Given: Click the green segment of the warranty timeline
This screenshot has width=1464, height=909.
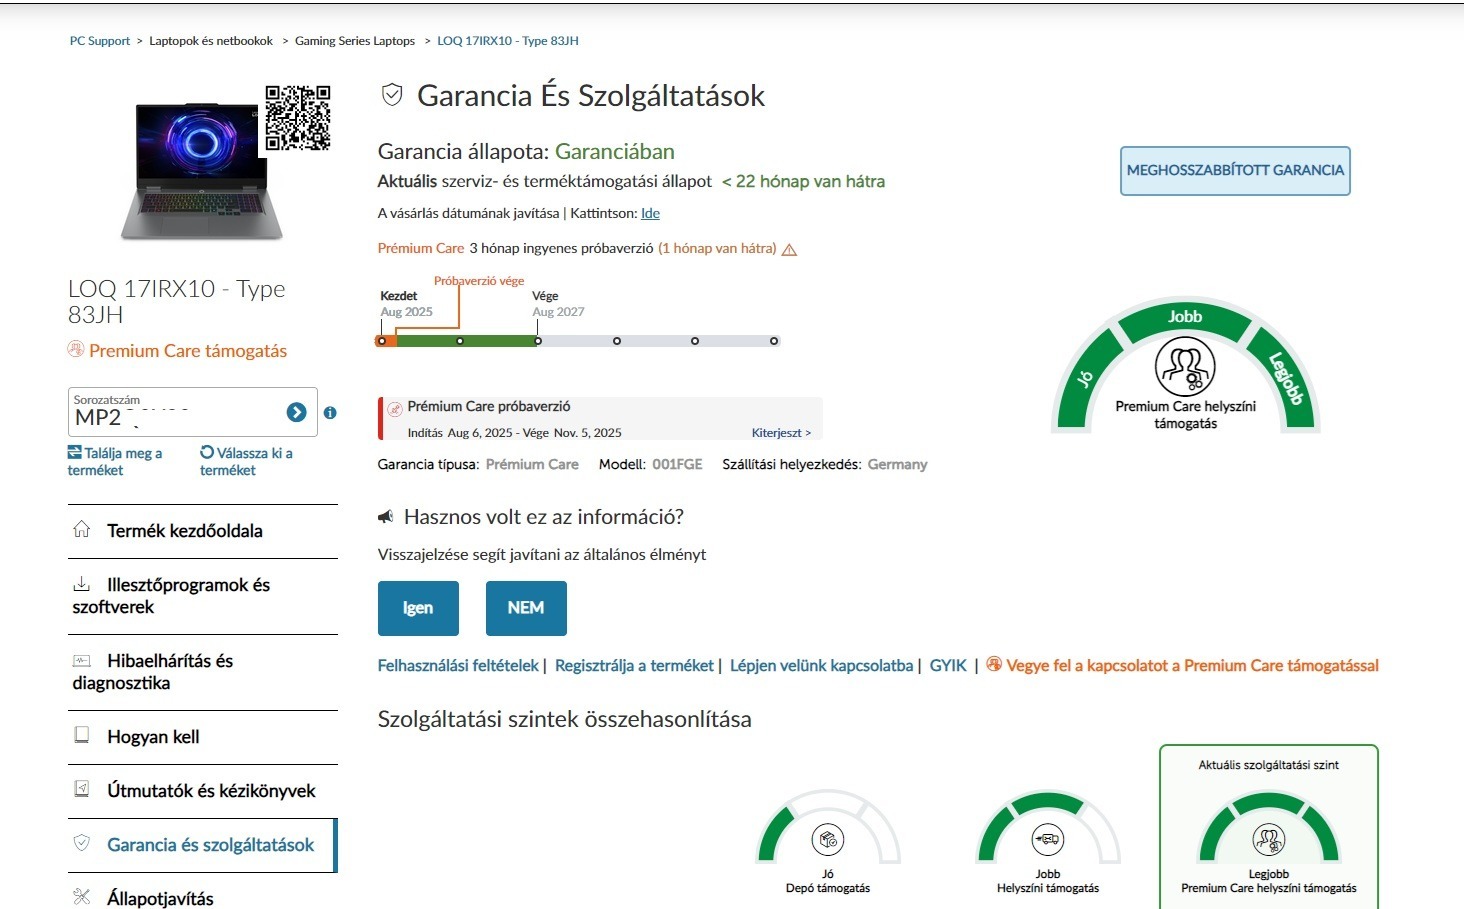Looking at the screenshot, I should pyautogui.click(x=467, y=341).
